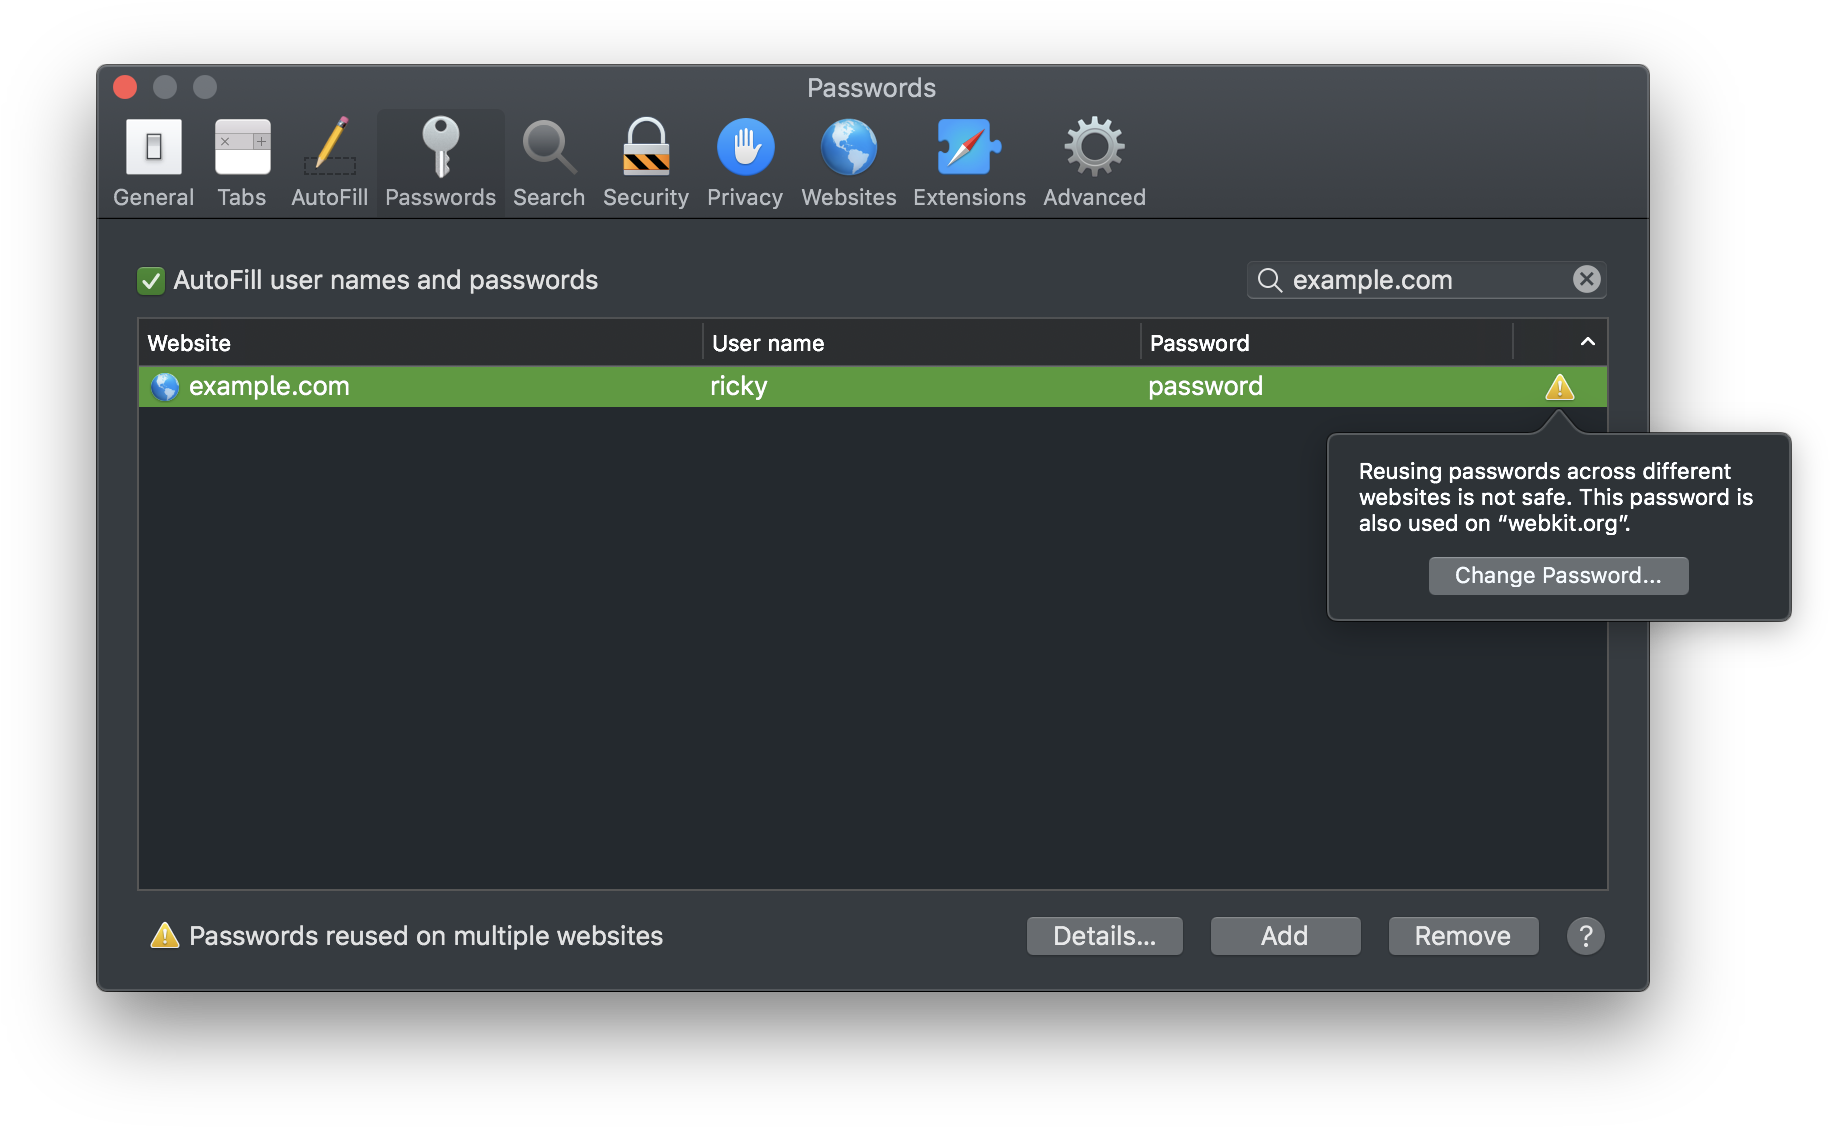Viewport: 1830px width, 1127px height.
Task: Click the red close window button
Action: pyautogui.click(x=125, y=87)
